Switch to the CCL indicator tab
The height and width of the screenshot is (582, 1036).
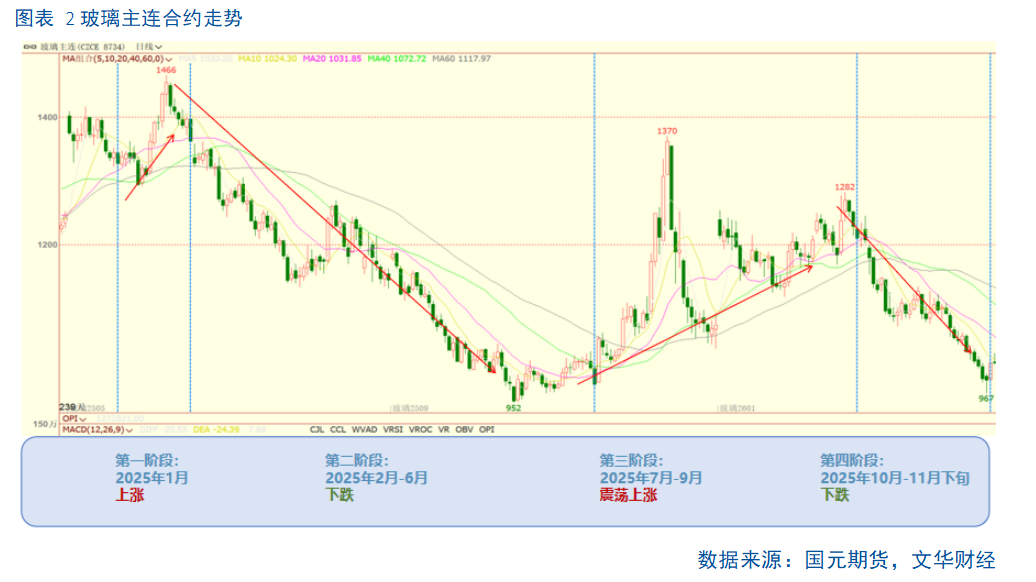pos(338,429)
